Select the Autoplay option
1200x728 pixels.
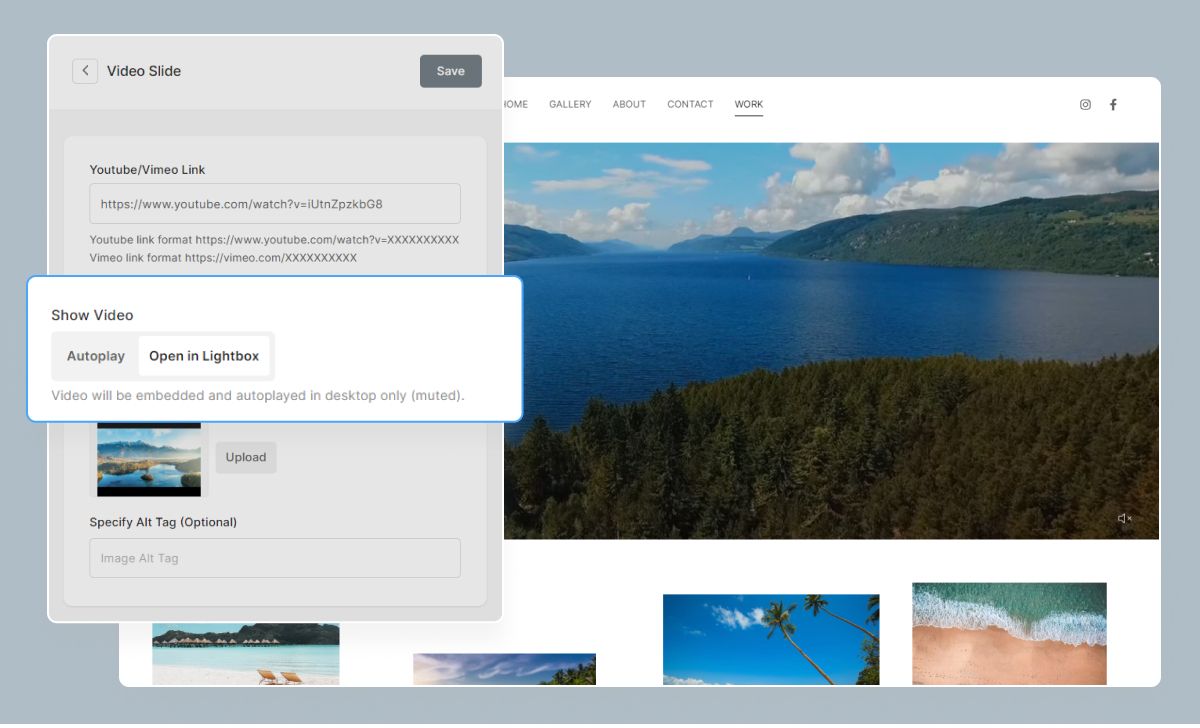point(96,356)
